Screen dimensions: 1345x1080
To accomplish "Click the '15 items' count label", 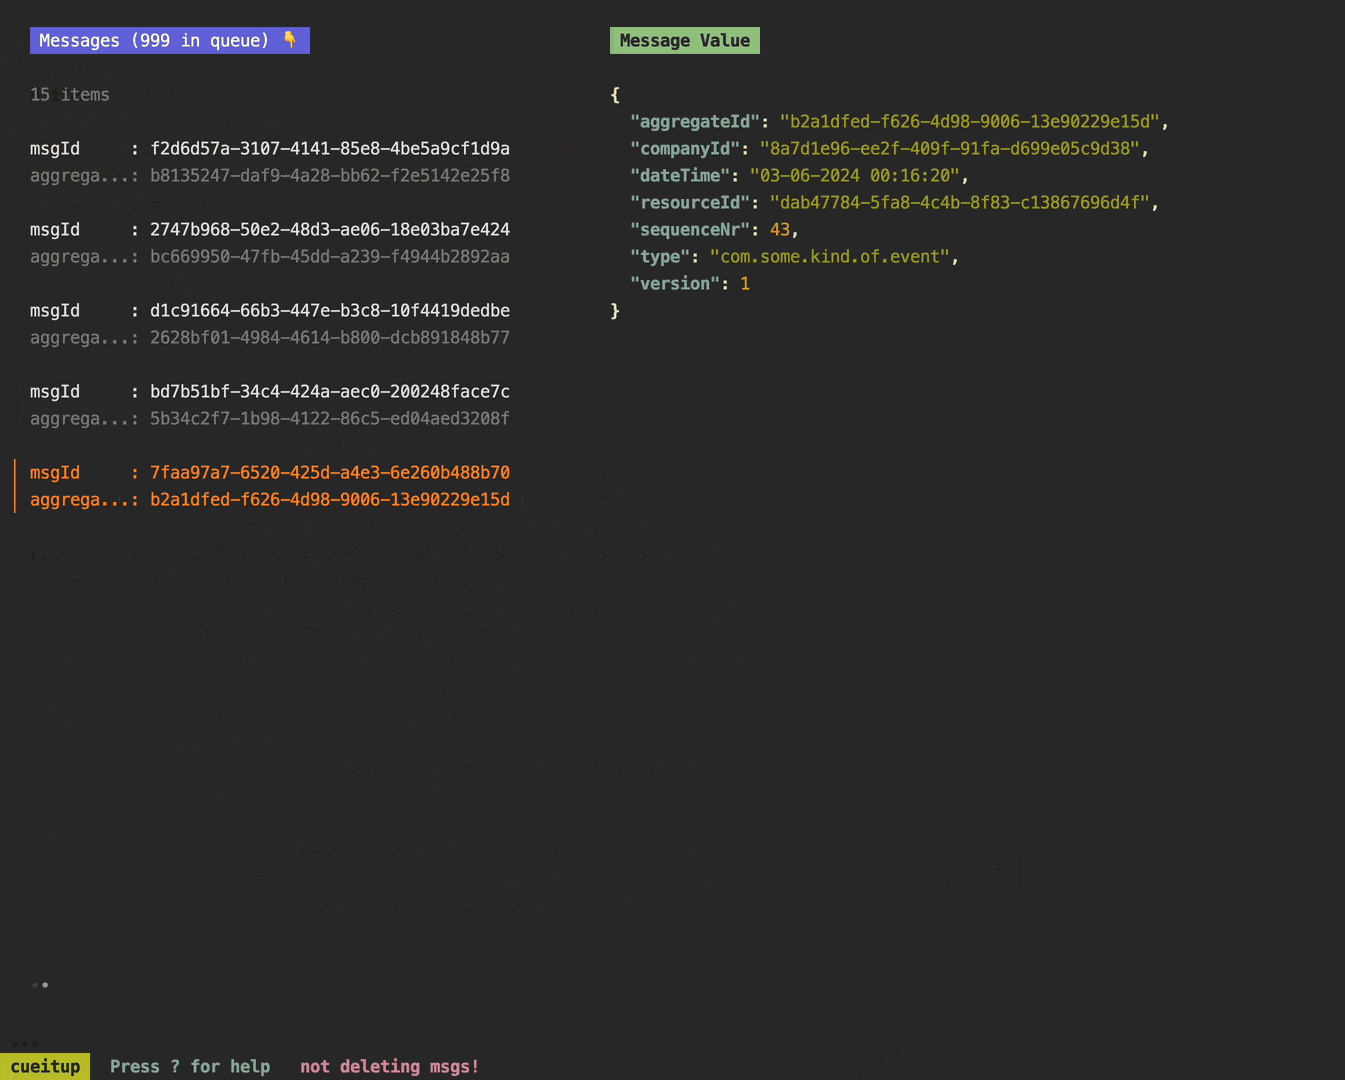I will click(70, 94).
